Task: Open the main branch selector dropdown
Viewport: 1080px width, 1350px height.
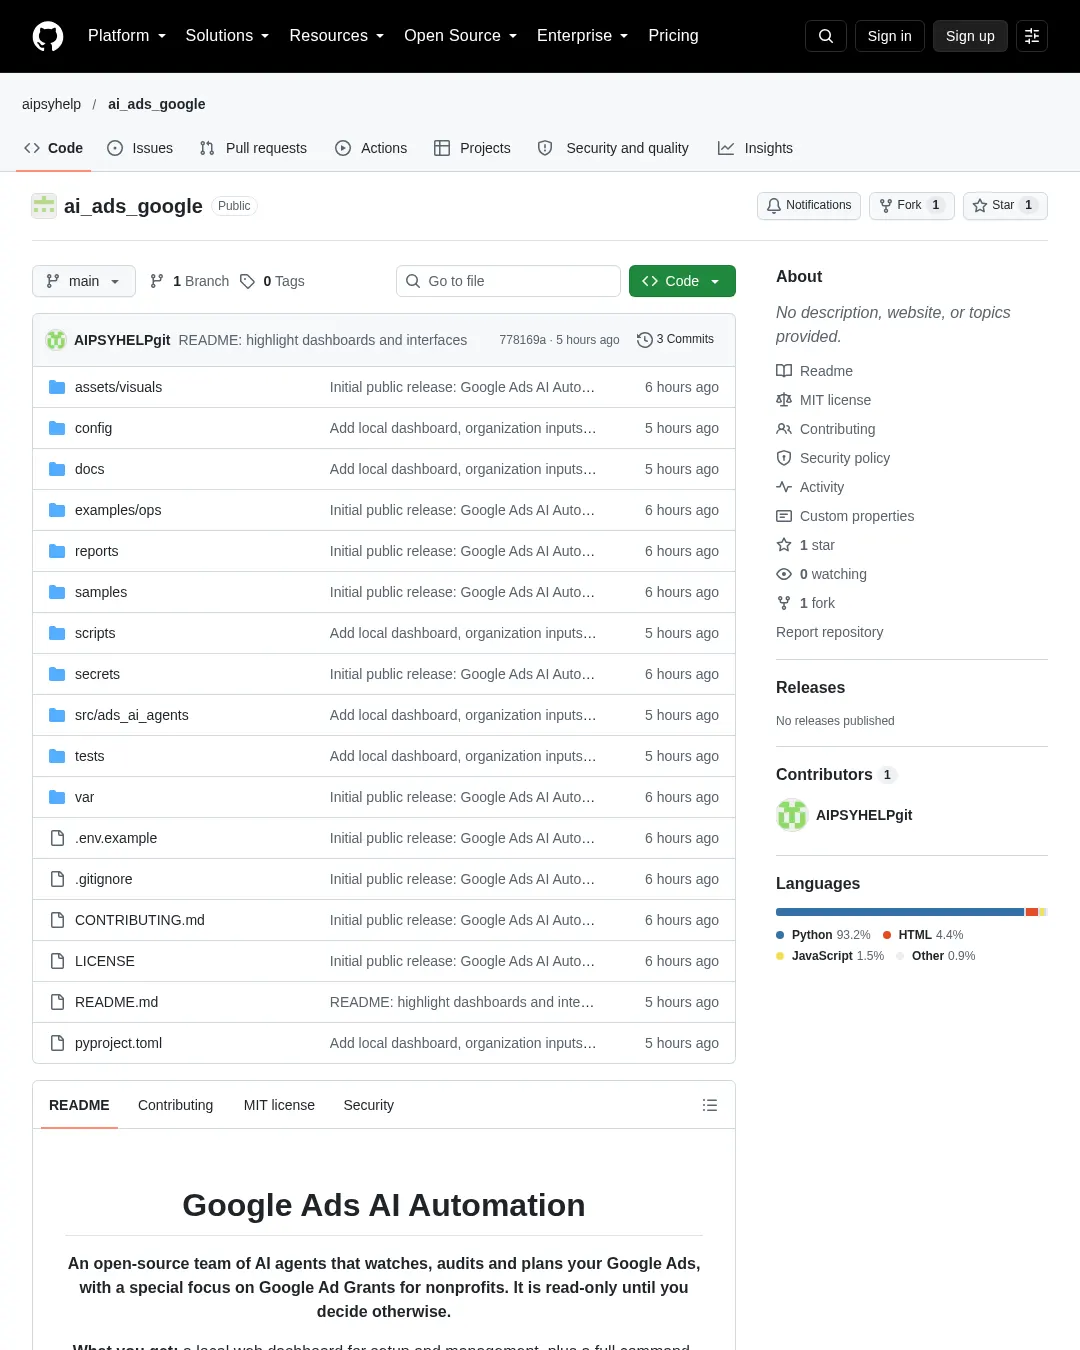Action: [83, 281]
